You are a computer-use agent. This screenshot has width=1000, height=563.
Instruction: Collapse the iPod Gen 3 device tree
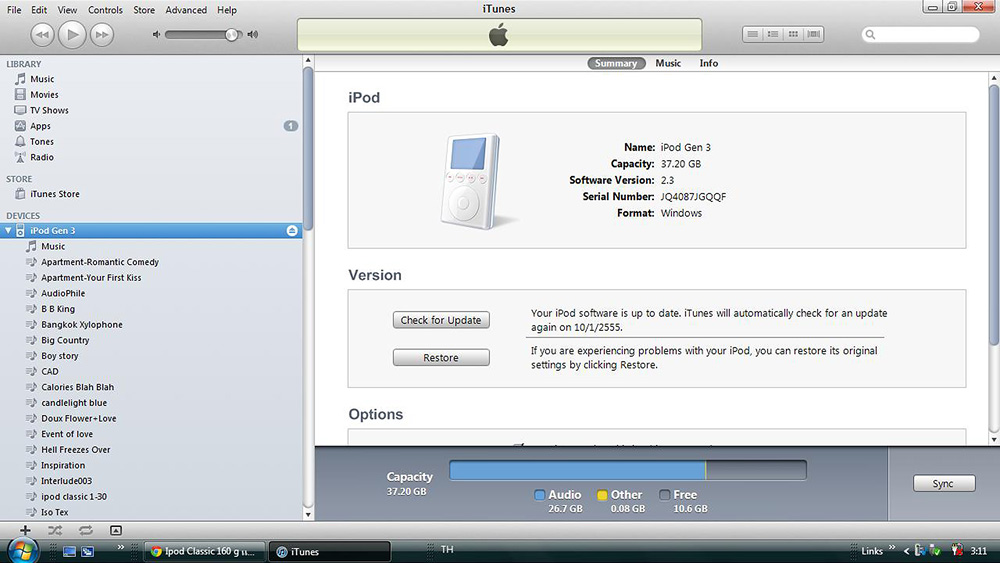9,231
